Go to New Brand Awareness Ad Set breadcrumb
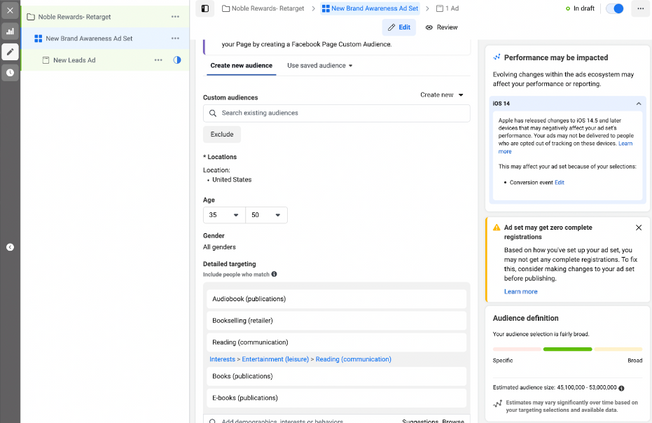652x423 pixels. 370,8
